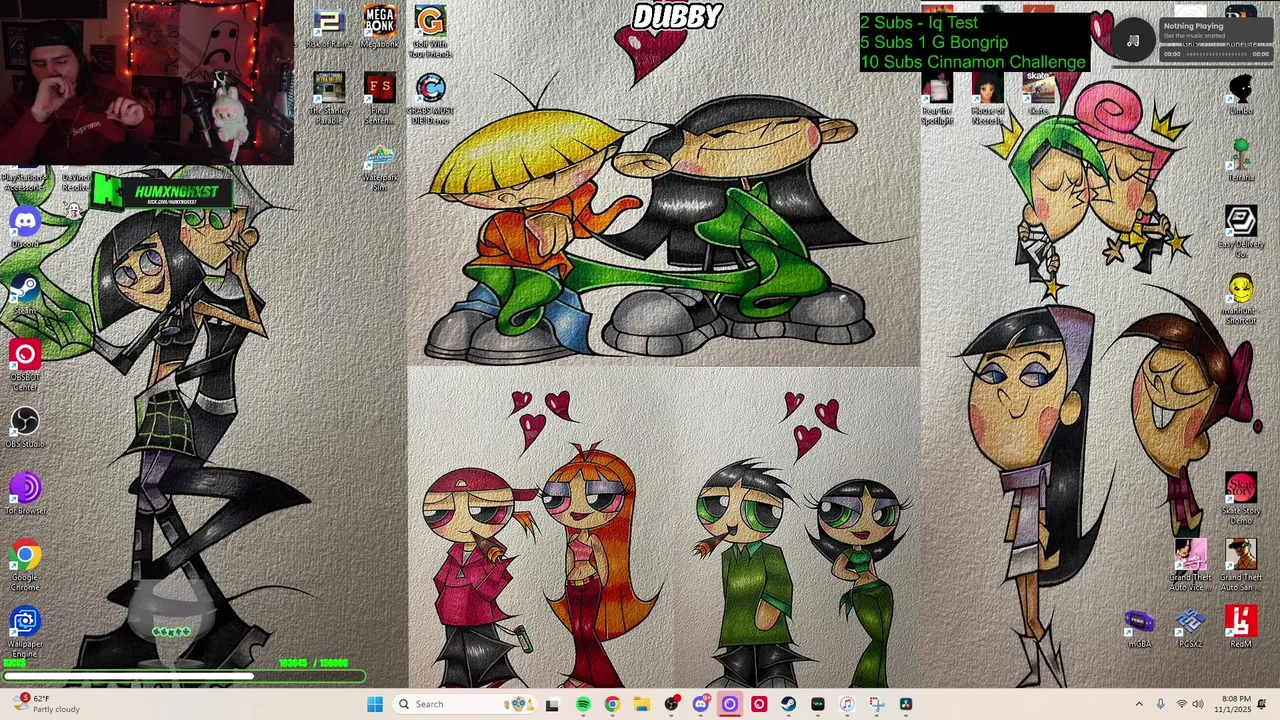Open Tor Browser desktop shortcut
This screenshot has height=720, width=1280.
pyautogui.click(x=25, y=495)
